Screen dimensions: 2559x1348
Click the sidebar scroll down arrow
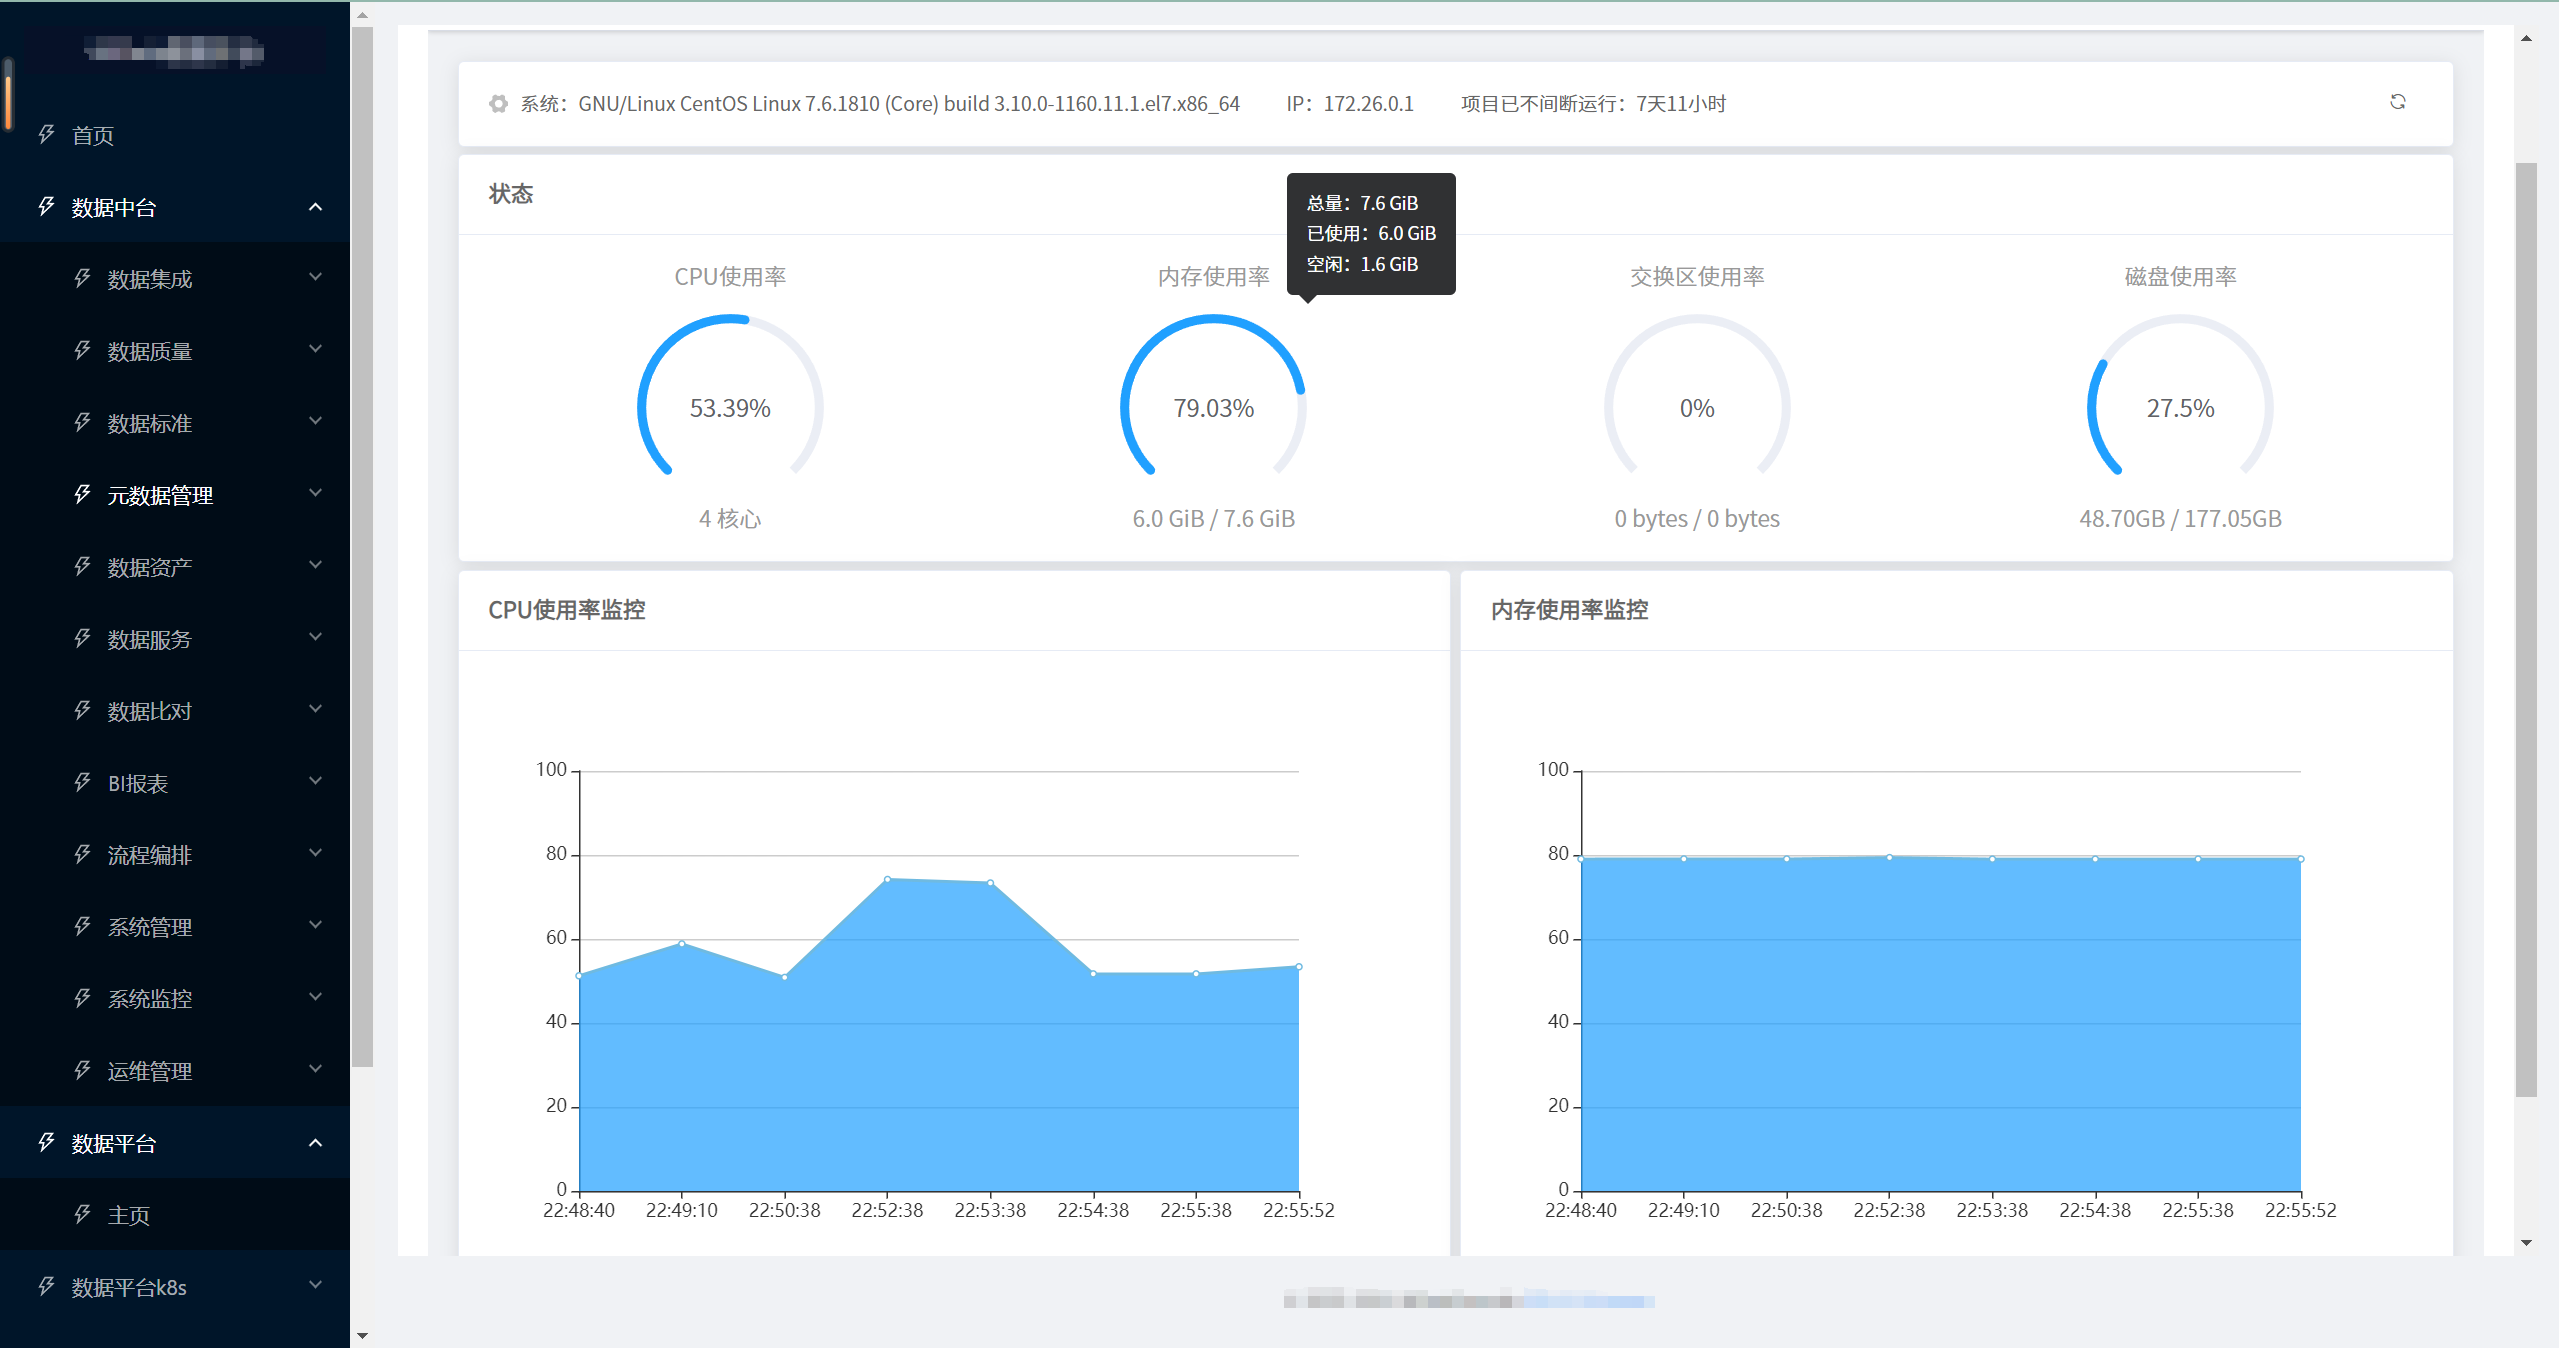(x=362, y=1335)
